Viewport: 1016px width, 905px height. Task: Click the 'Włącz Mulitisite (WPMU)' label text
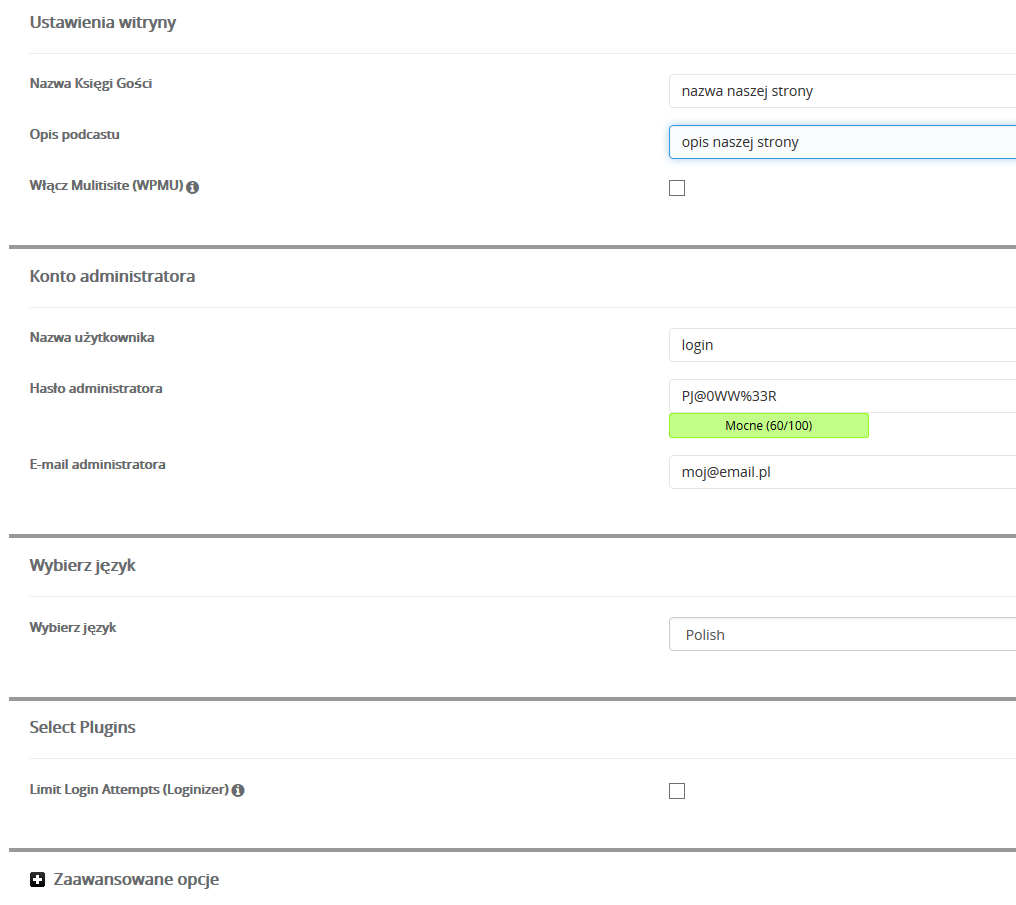[x=106, y=186]
